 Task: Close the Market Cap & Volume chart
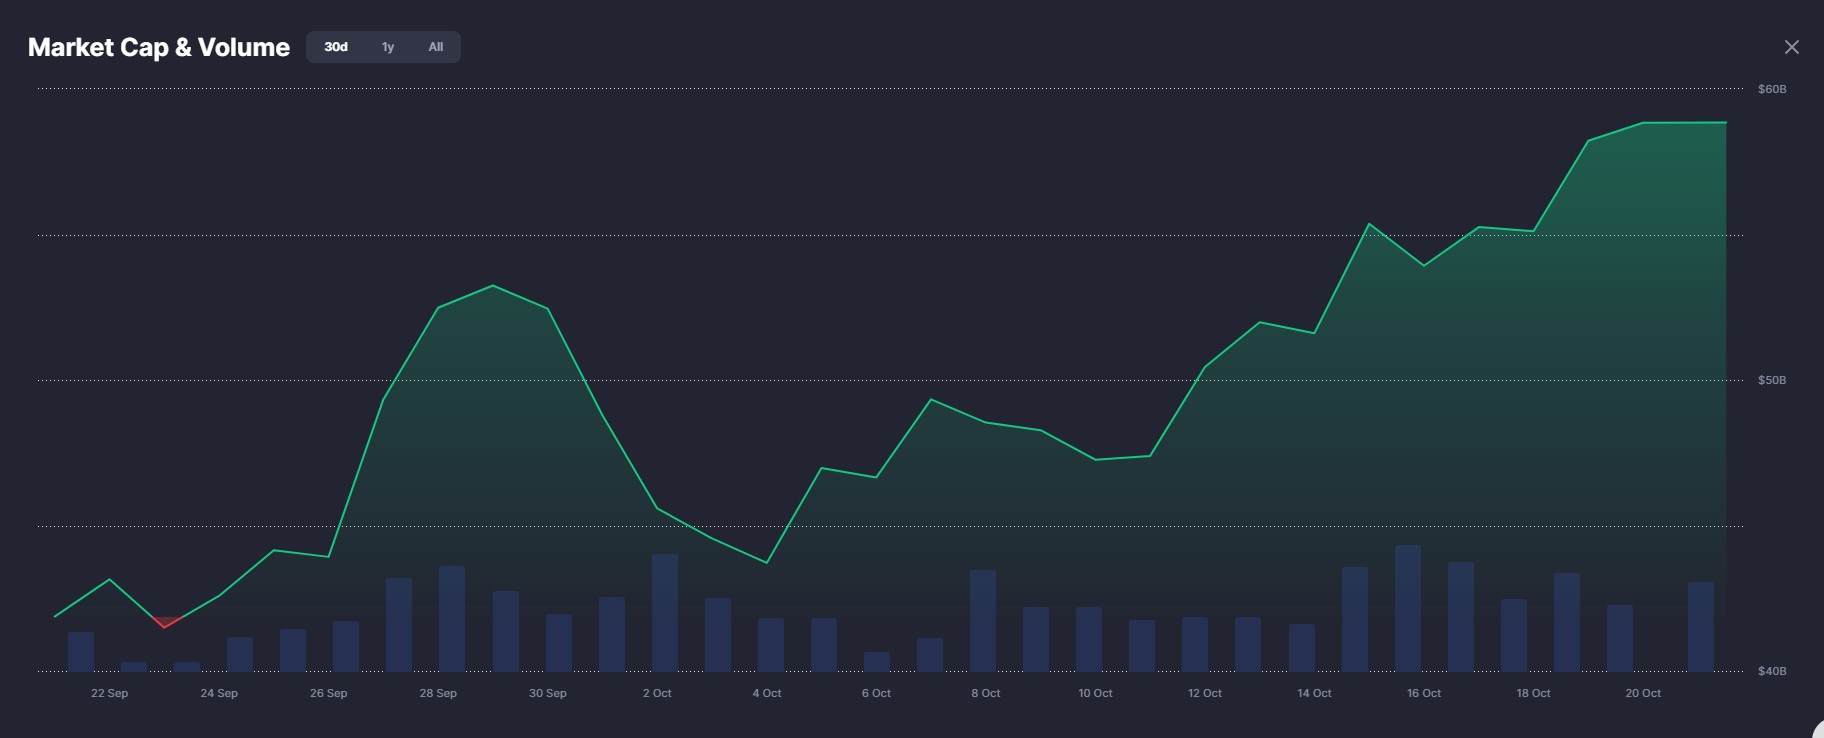(1791, 47)
